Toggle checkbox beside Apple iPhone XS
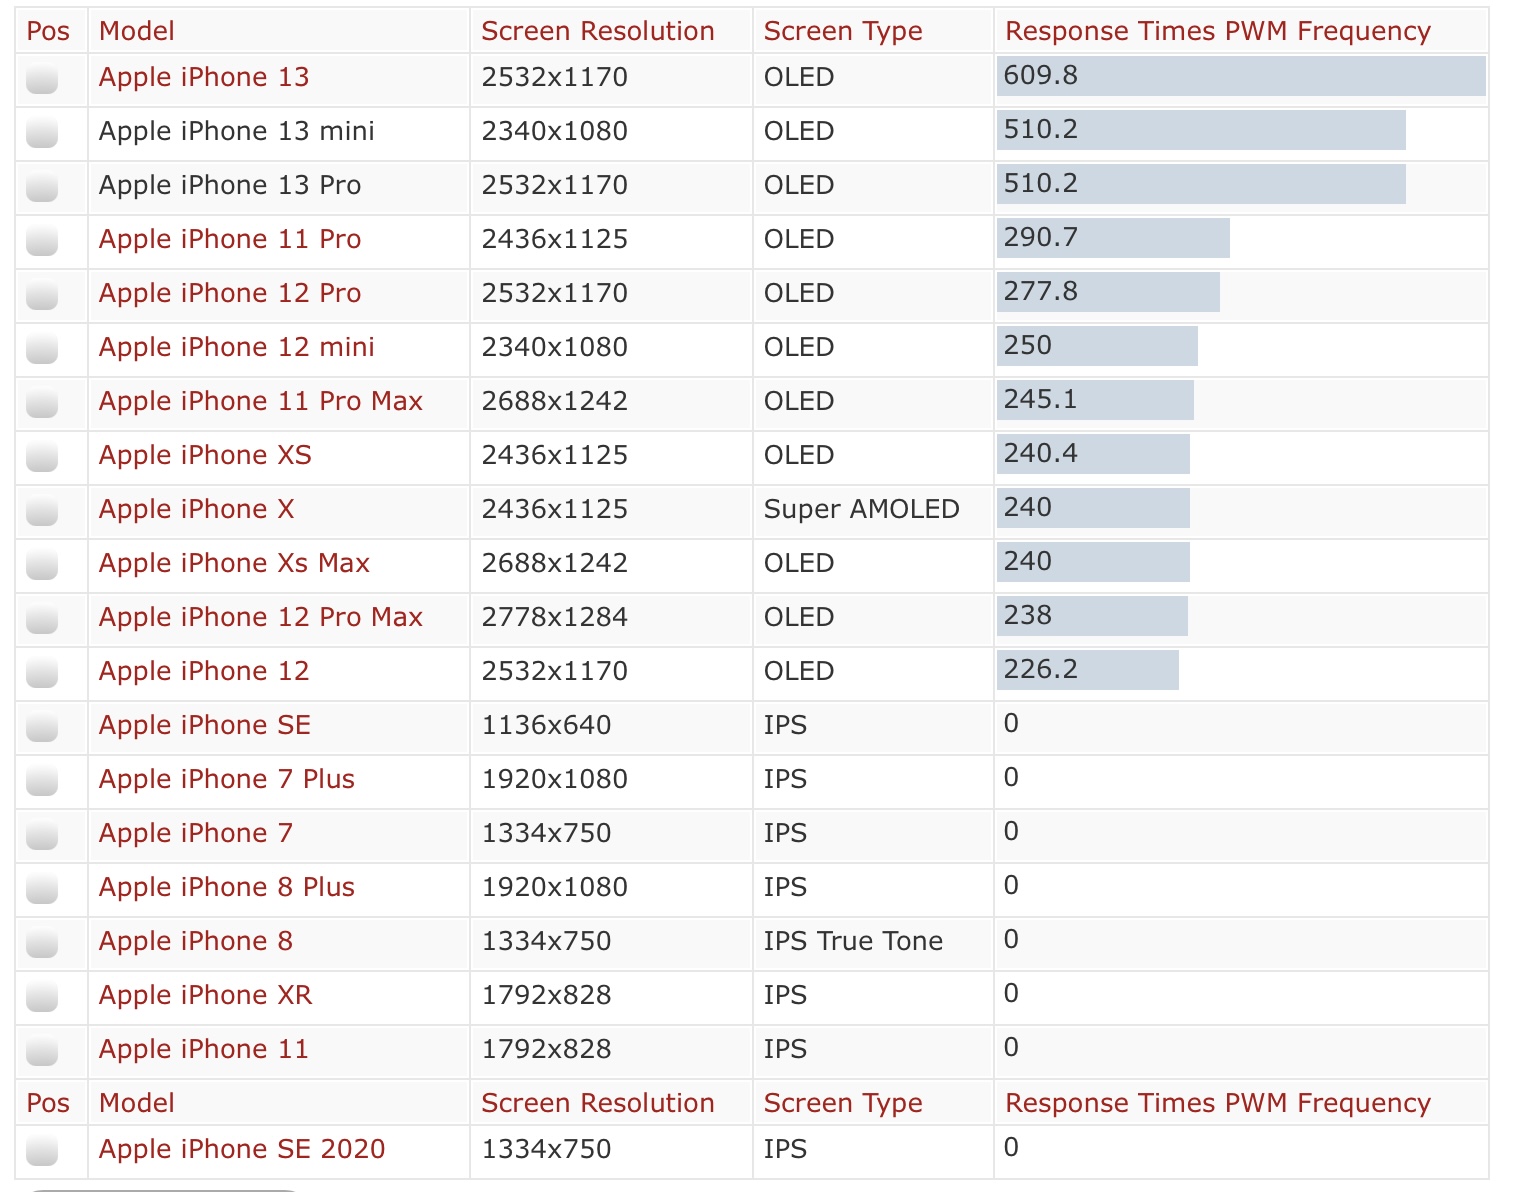Screen dimensions: 1520x1192 tap(42, 457)
